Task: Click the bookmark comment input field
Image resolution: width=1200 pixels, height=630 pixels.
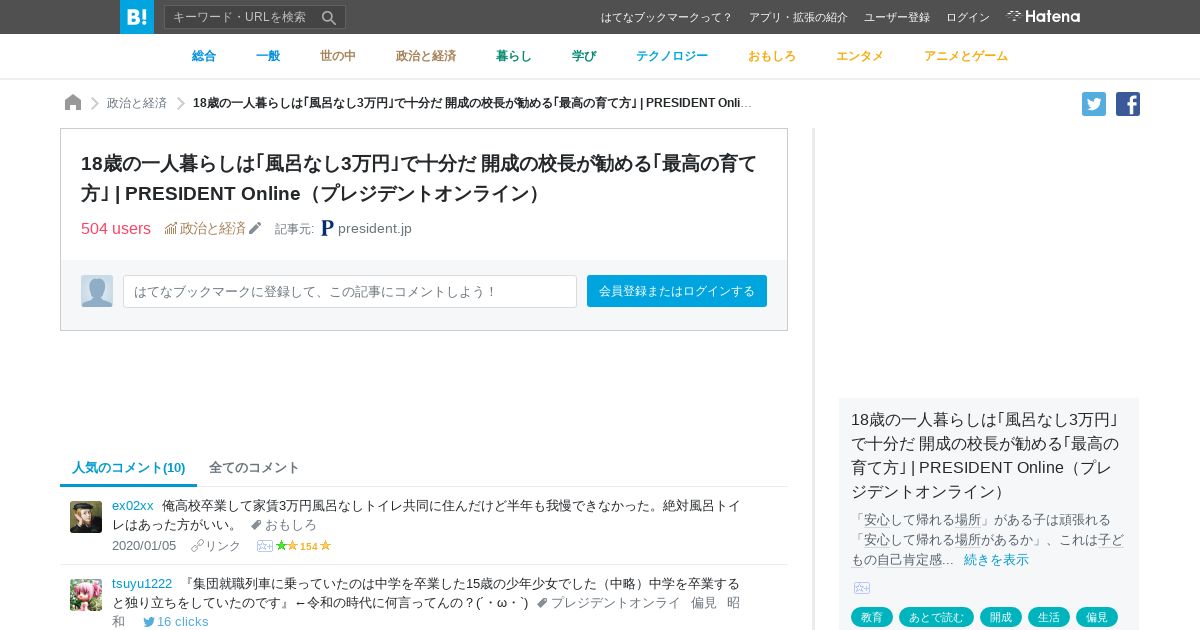Action: (350, 291)
